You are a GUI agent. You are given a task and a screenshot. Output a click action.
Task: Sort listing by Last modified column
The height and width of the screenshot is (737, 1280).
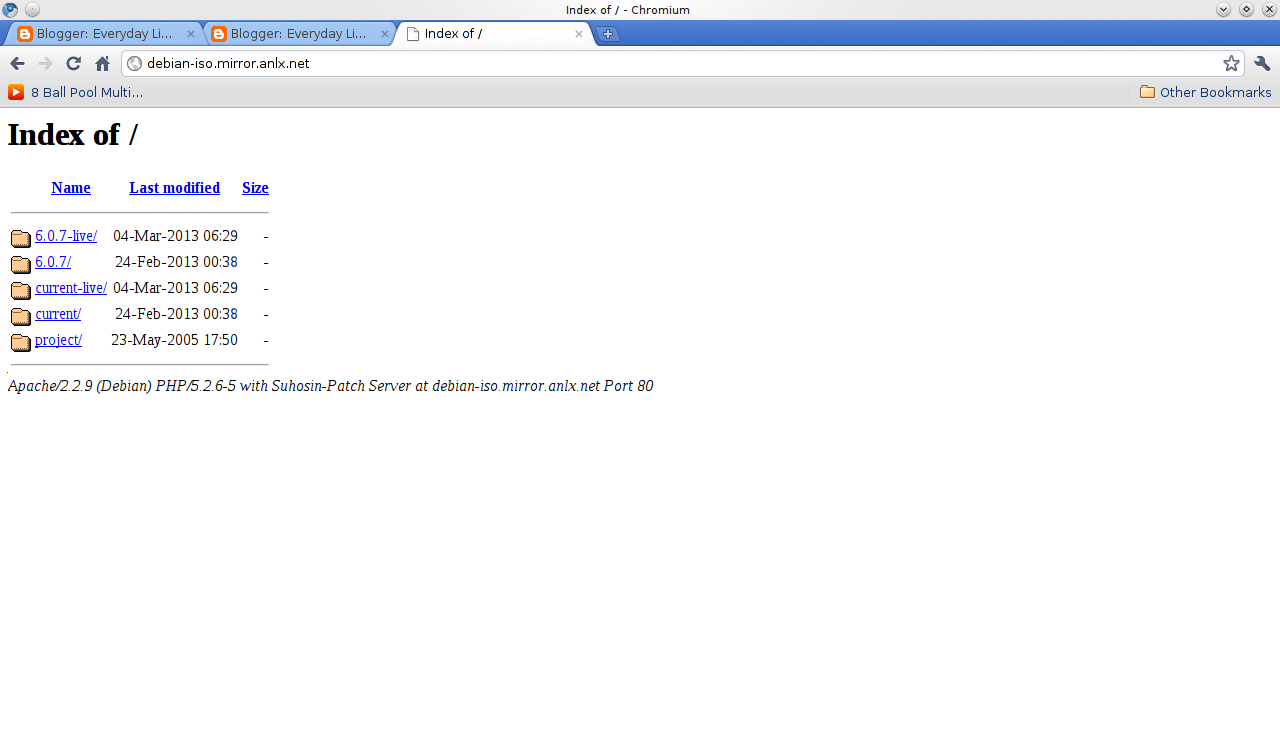tap(174, 188)
